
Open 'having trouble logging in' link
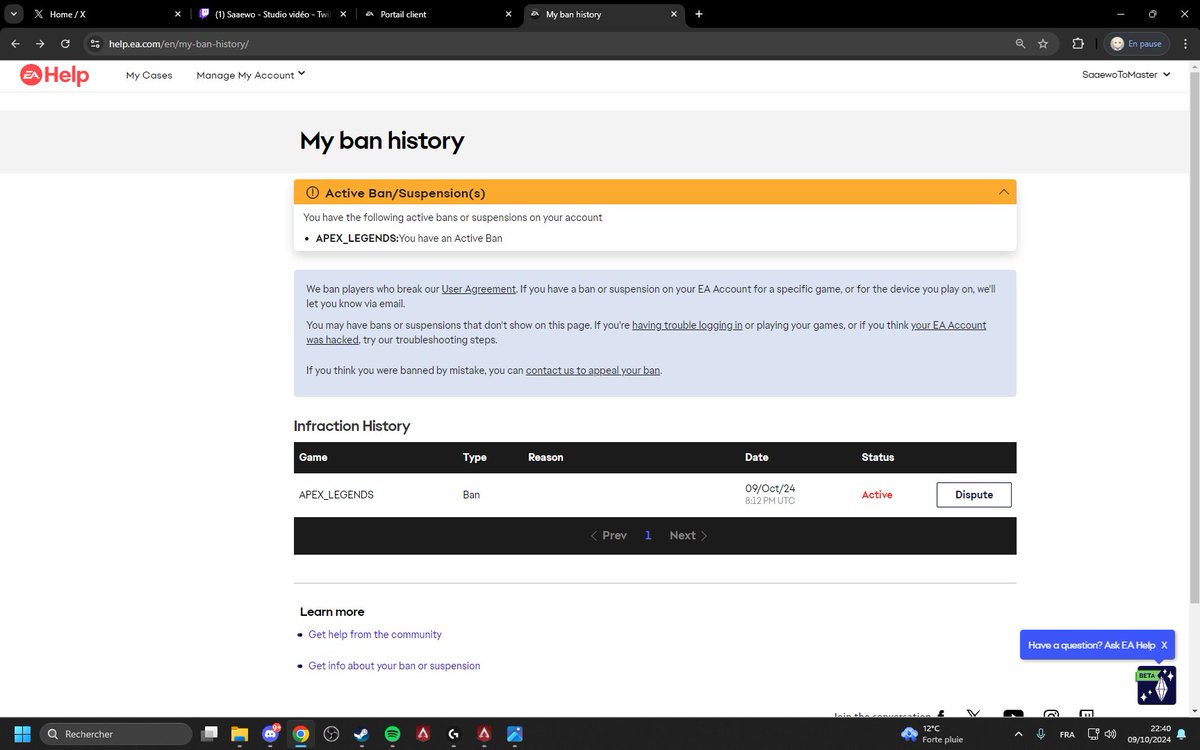tap(687, 325)
